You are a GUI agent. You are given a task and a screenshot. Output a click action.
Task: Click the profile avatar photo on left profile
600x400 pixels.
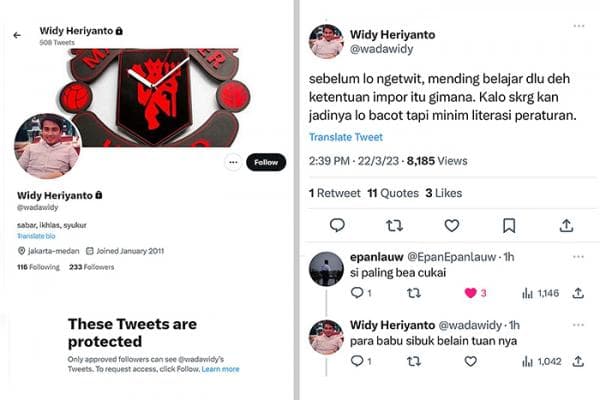point(46,146)
